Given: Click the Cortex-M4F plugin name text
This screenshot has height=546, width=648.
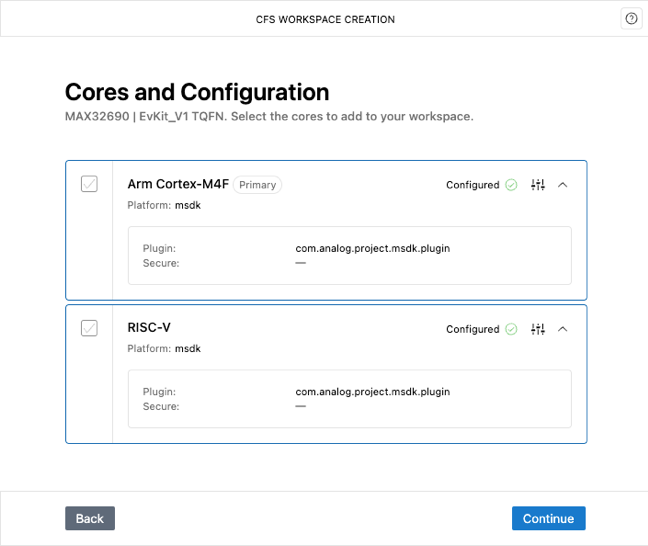Looking at the screenshot, I should pos(372,248).
